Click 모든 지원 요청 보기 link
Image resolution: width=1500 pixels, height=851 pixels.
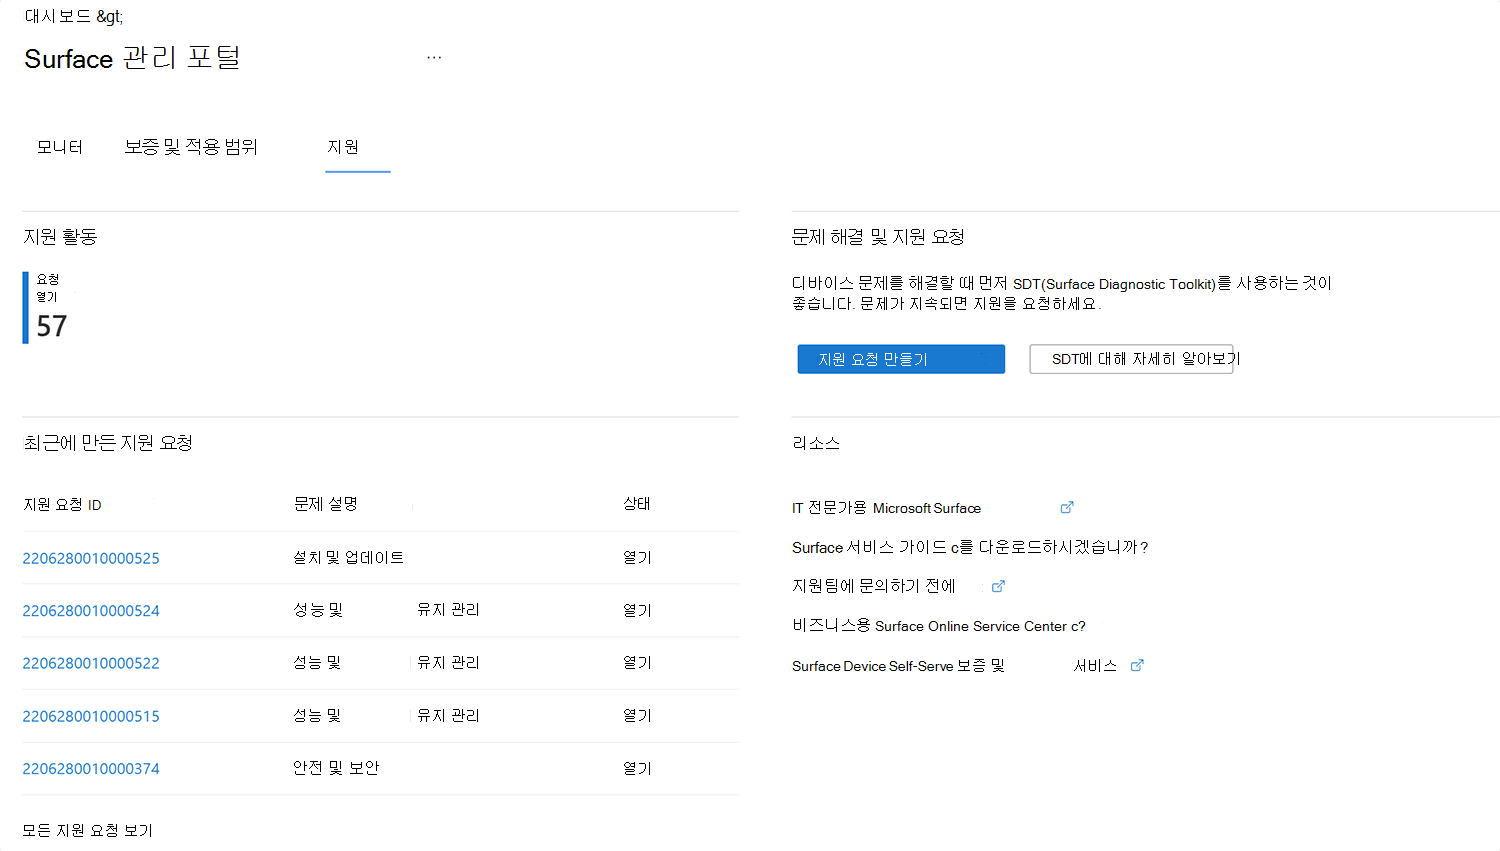click(88, 831)
